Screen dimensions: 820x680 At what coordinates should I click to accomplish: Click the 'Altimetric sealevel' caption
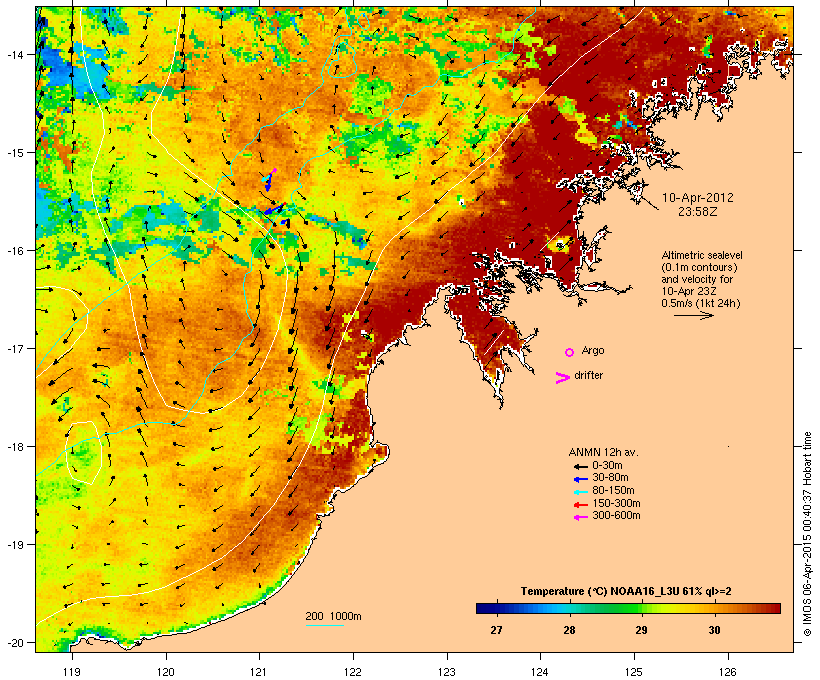[702, 255]
